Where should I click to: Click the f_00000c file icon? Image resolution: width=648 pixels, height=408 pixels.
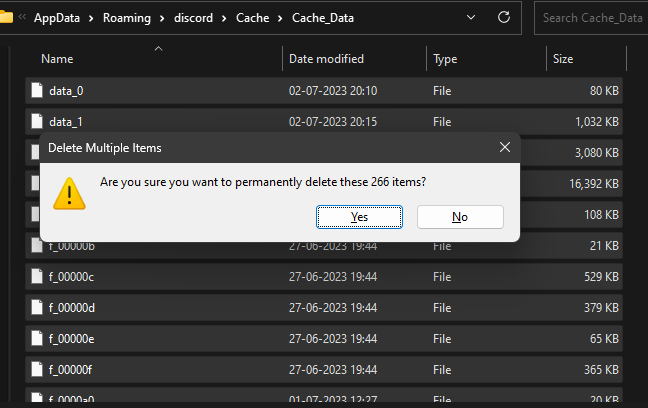37,277
